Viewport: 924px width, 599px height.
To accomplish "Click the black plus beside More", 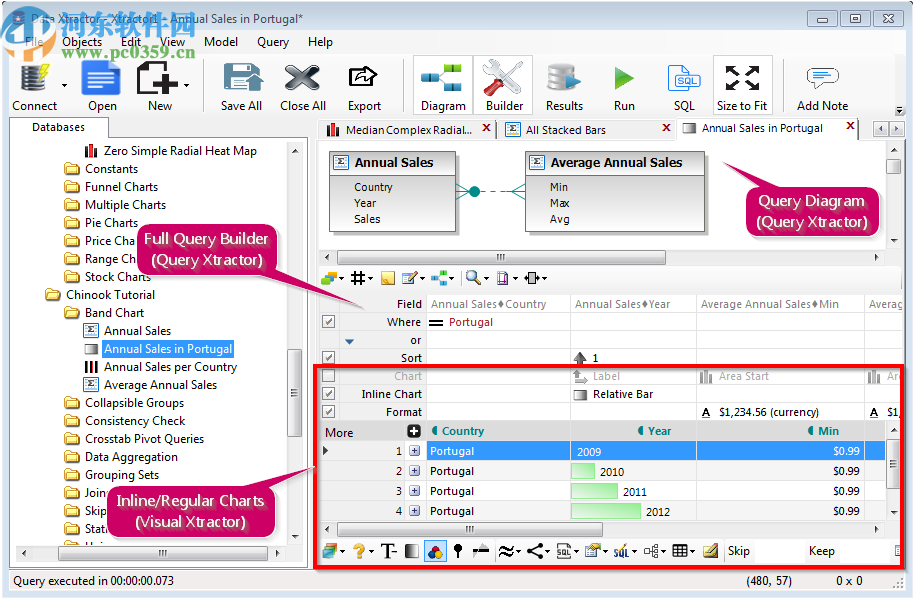I will 414,431.
